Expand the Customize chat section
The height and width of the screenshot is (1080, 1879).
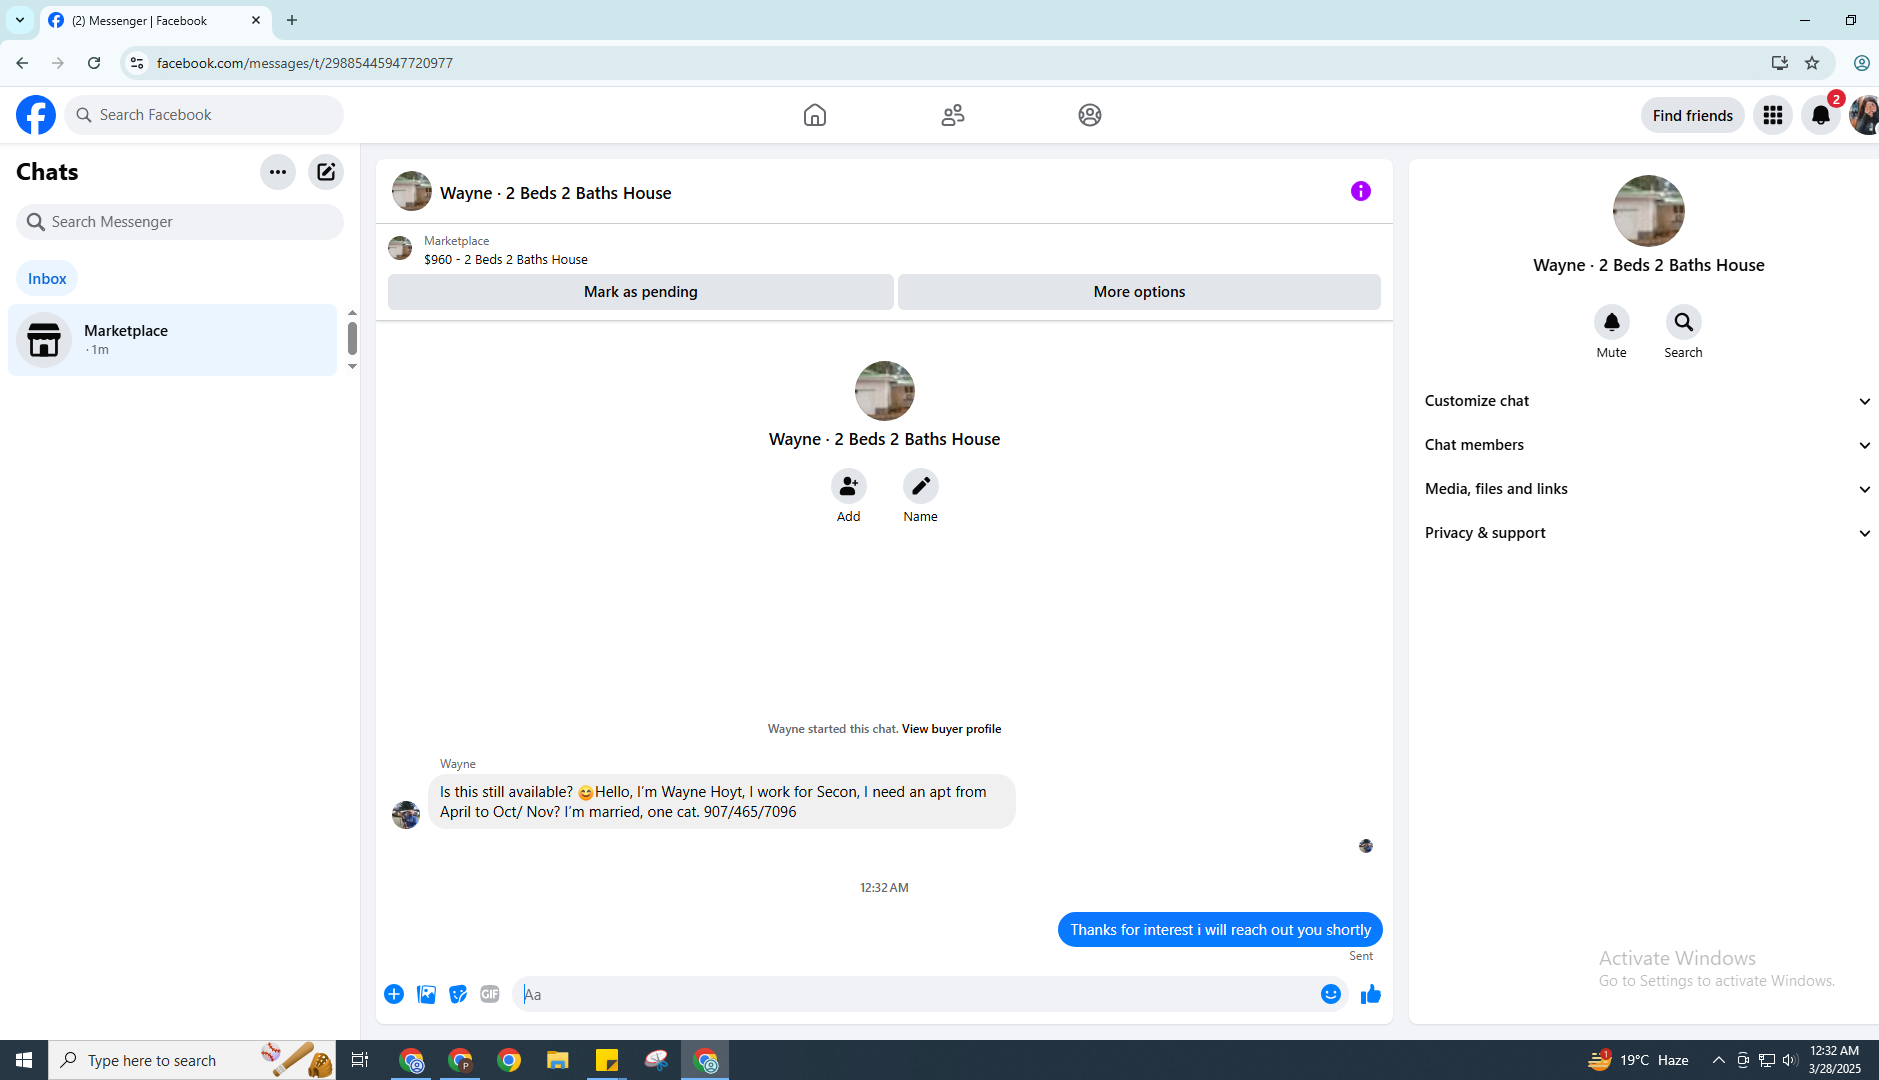1649,401
